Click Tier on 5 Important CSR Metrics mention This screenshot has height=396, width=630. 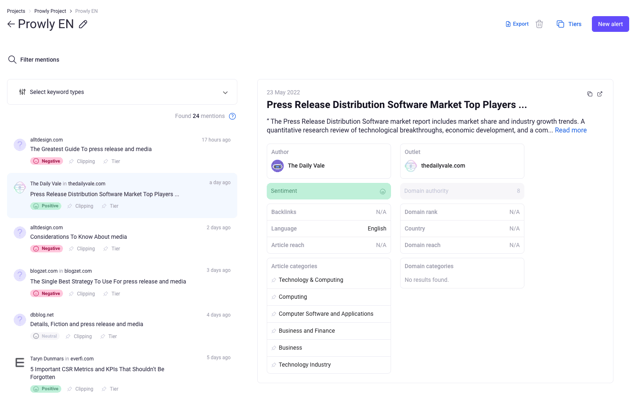click(110, 389)
